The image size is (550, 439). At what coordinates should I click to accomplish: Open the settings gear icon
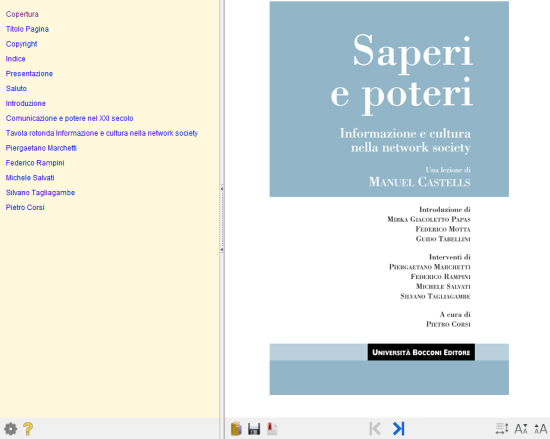click(11, 428)
